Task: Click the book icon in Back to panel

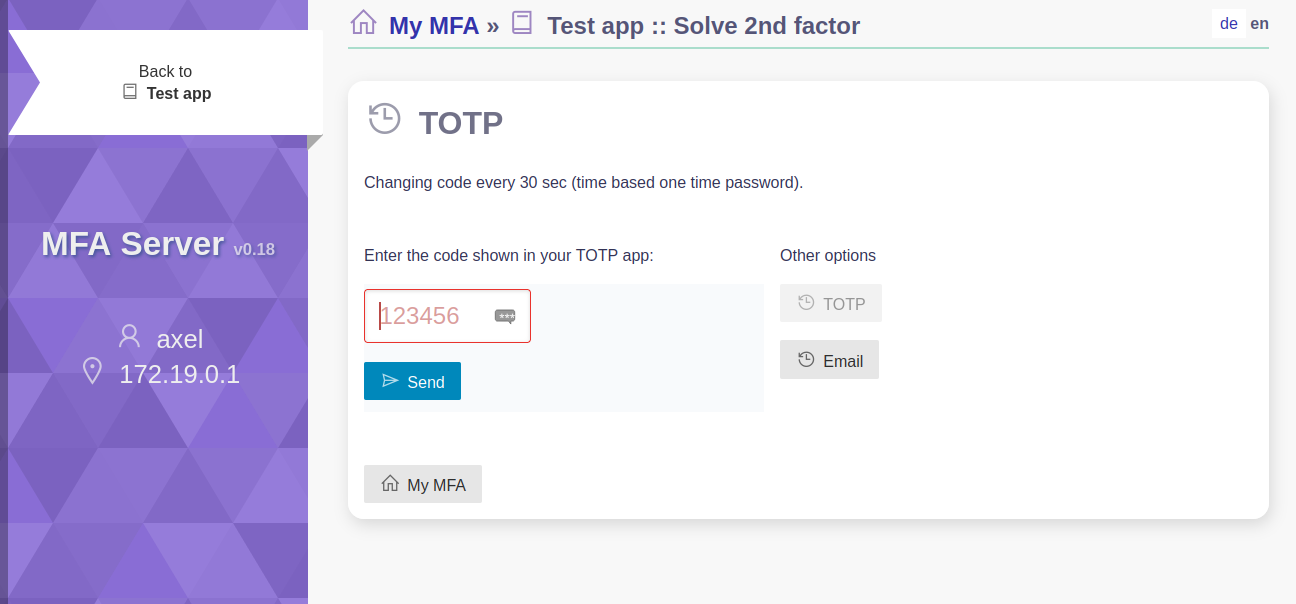Action: (x=130, y=92)
